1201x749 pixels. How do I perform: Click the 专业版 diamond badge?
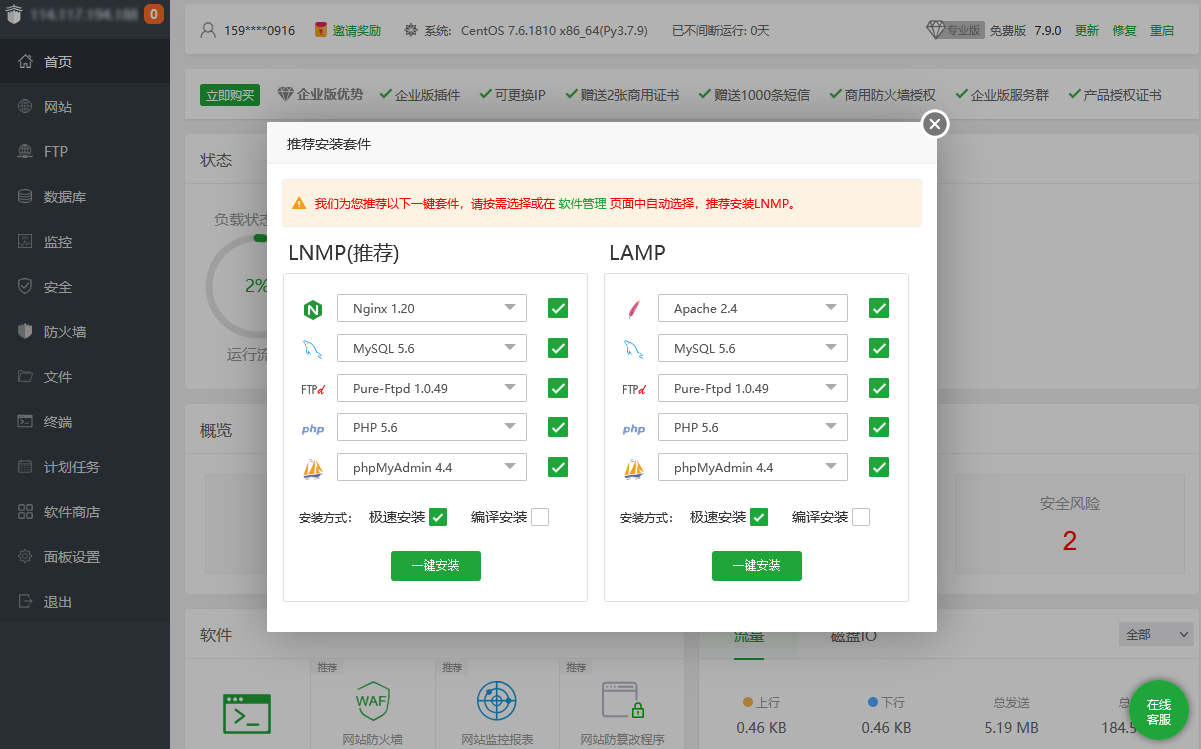(x=955, y=30)
